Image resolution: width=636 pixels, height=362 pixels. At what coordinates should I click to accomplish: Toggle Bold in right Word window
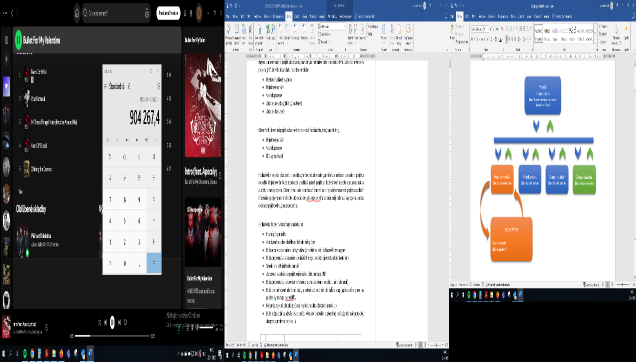(x=472, y=39)
